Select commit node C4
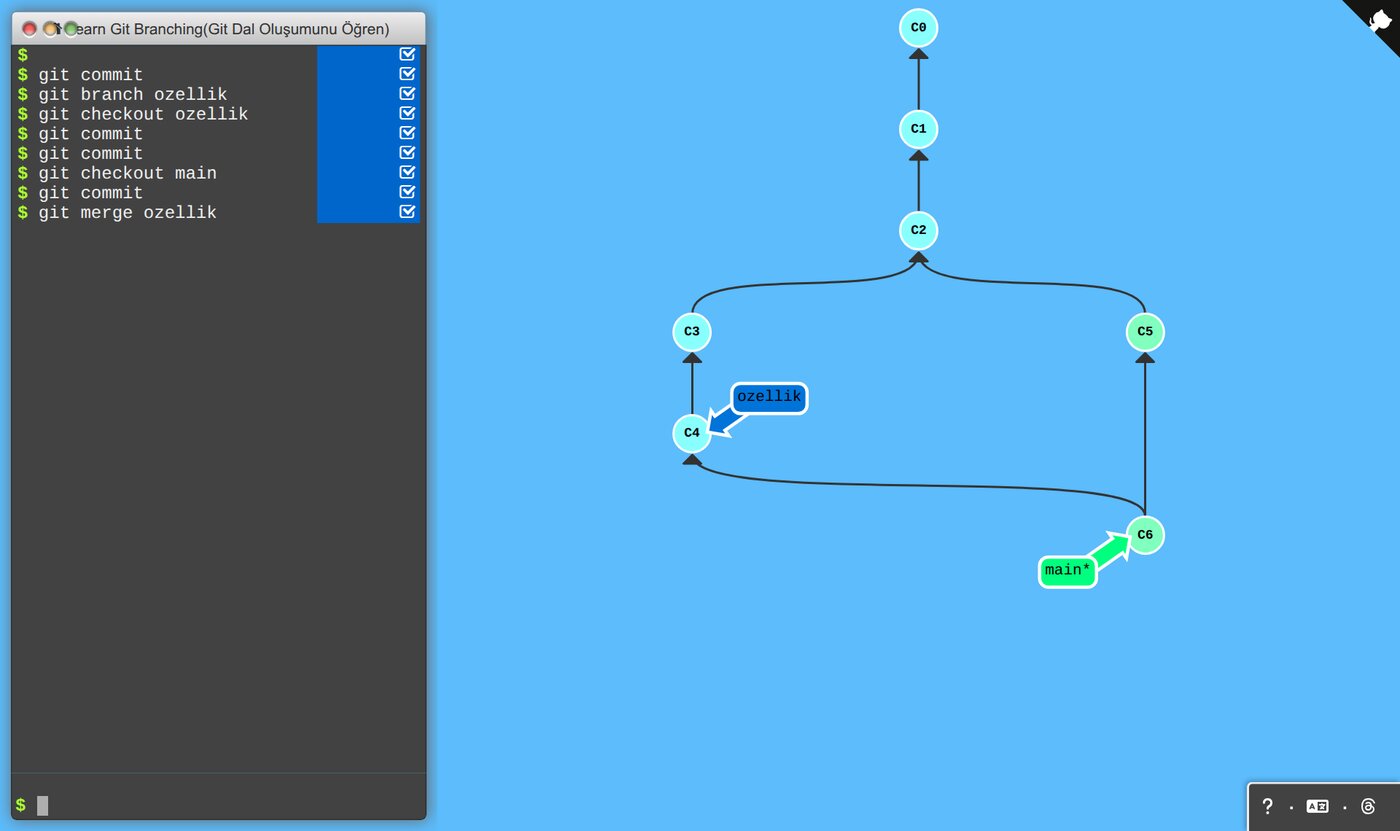The width and height of the screenshot is (1400, 831). point(692,434)
